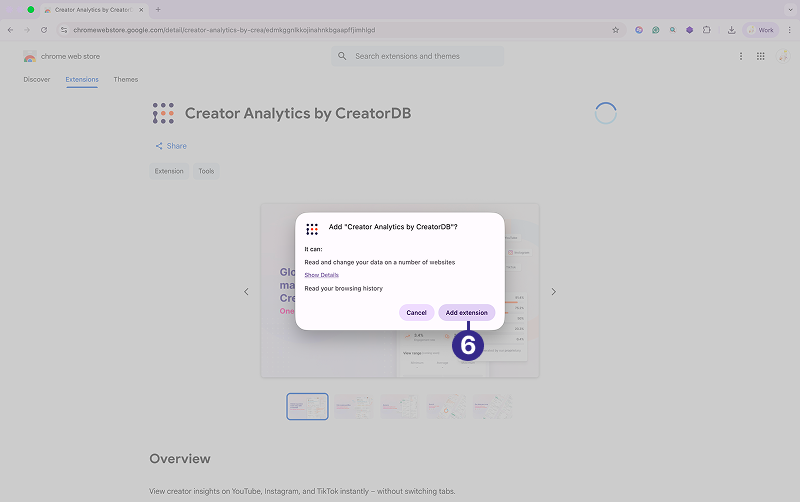The width and height of the screenshot is (800, 502).
Task: Click the address bar URL
Action: point(224,30)
